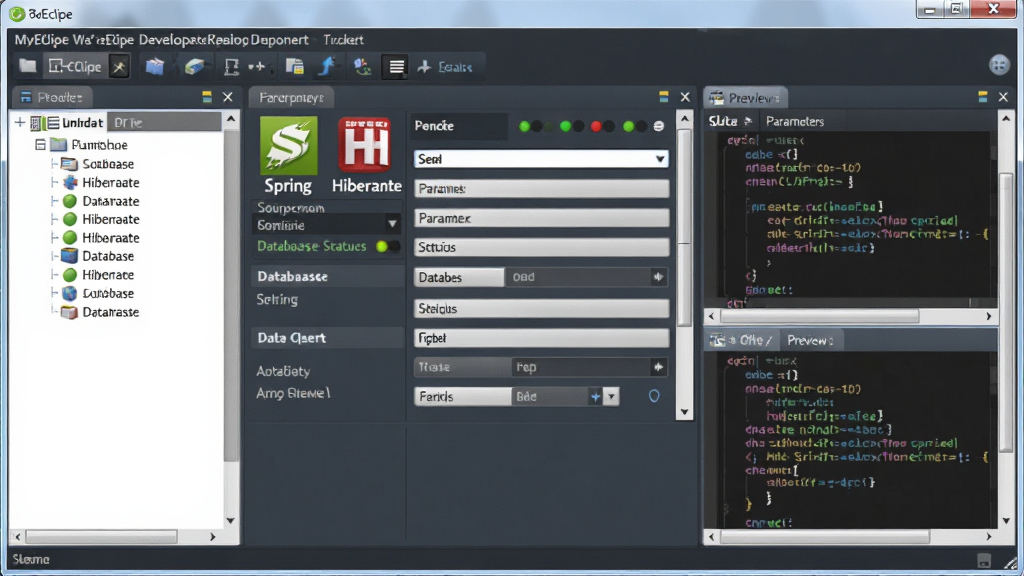Click the paste clipboard toolbar icon
Screen dimensions: 1024x576
tap(295, 67)
